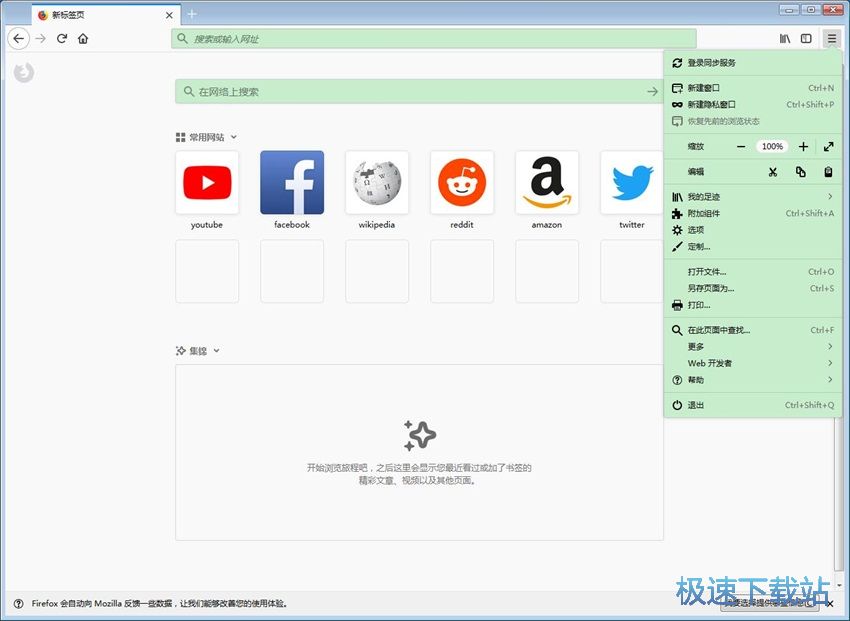This screenshot has height=621, width=850.
Task: Zoom out with the minus button
Action: (x=741, y=146)
